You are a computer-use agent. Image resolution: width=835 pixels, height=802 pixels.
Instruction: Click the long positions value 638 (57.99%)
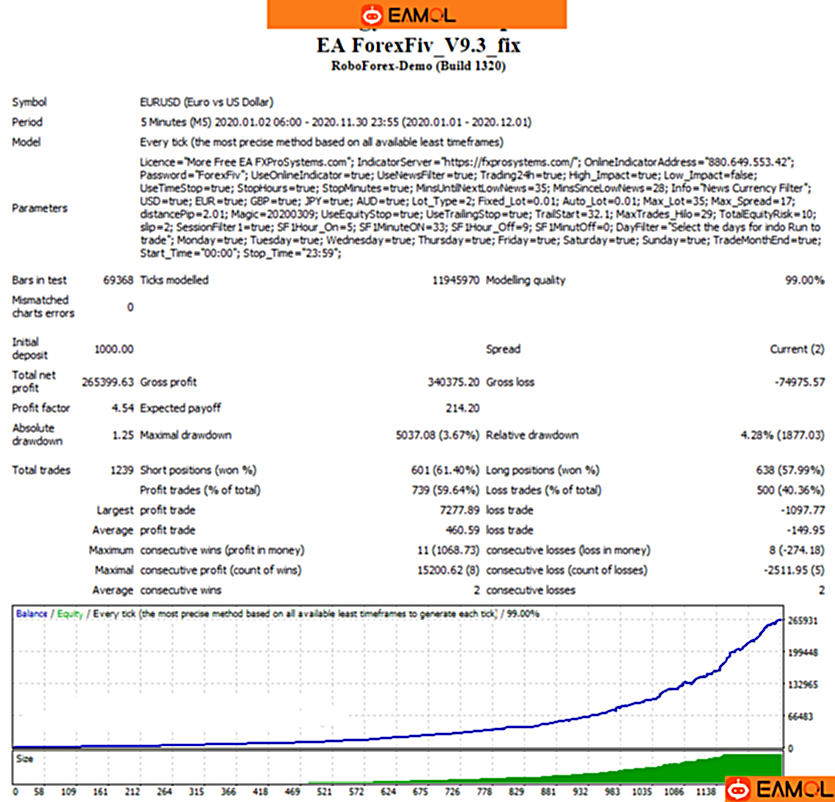click(790, 470)
